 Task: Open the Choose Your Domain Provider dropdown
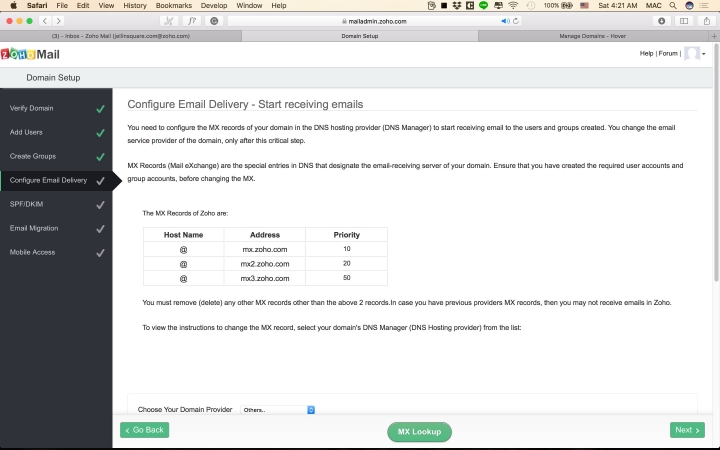[277, 410]
